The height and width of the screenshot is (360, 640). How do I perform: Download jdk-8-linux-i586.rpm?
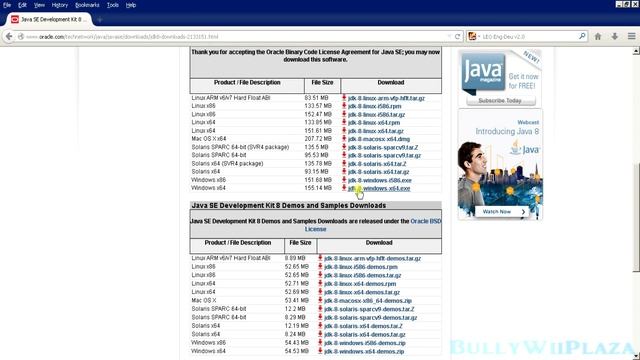click(x=374, y=106)
